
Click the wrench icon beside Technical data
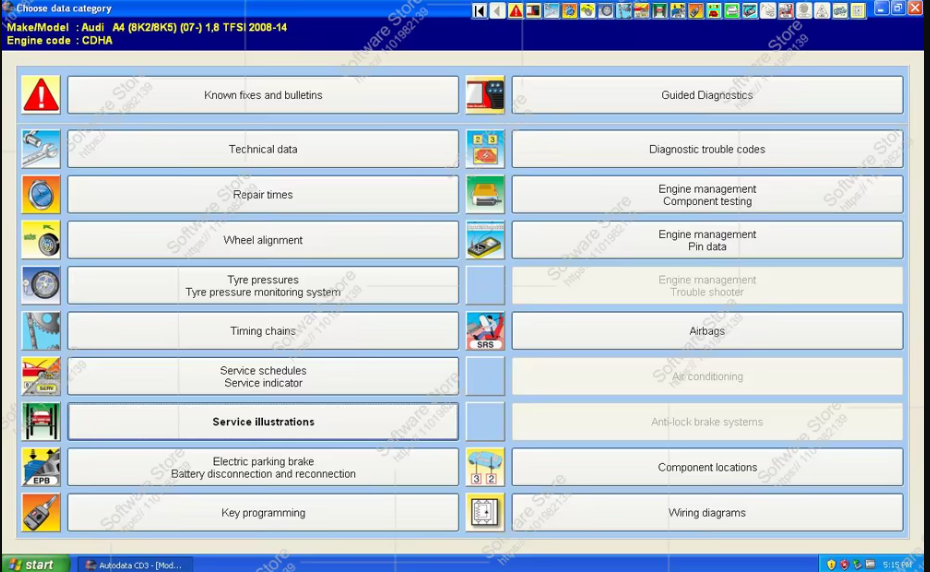pos(41,149)
